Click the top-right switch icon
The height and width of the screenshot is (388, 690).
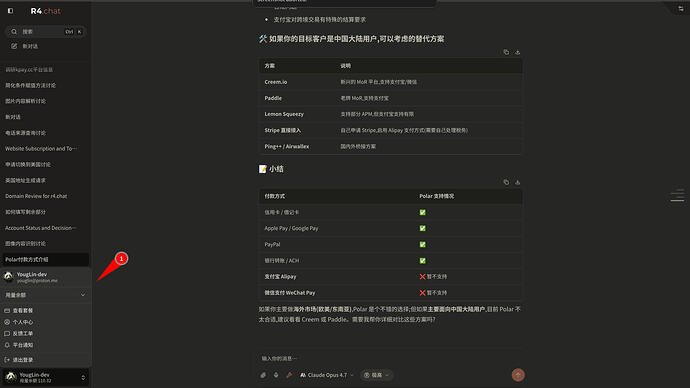pos(681,9)
